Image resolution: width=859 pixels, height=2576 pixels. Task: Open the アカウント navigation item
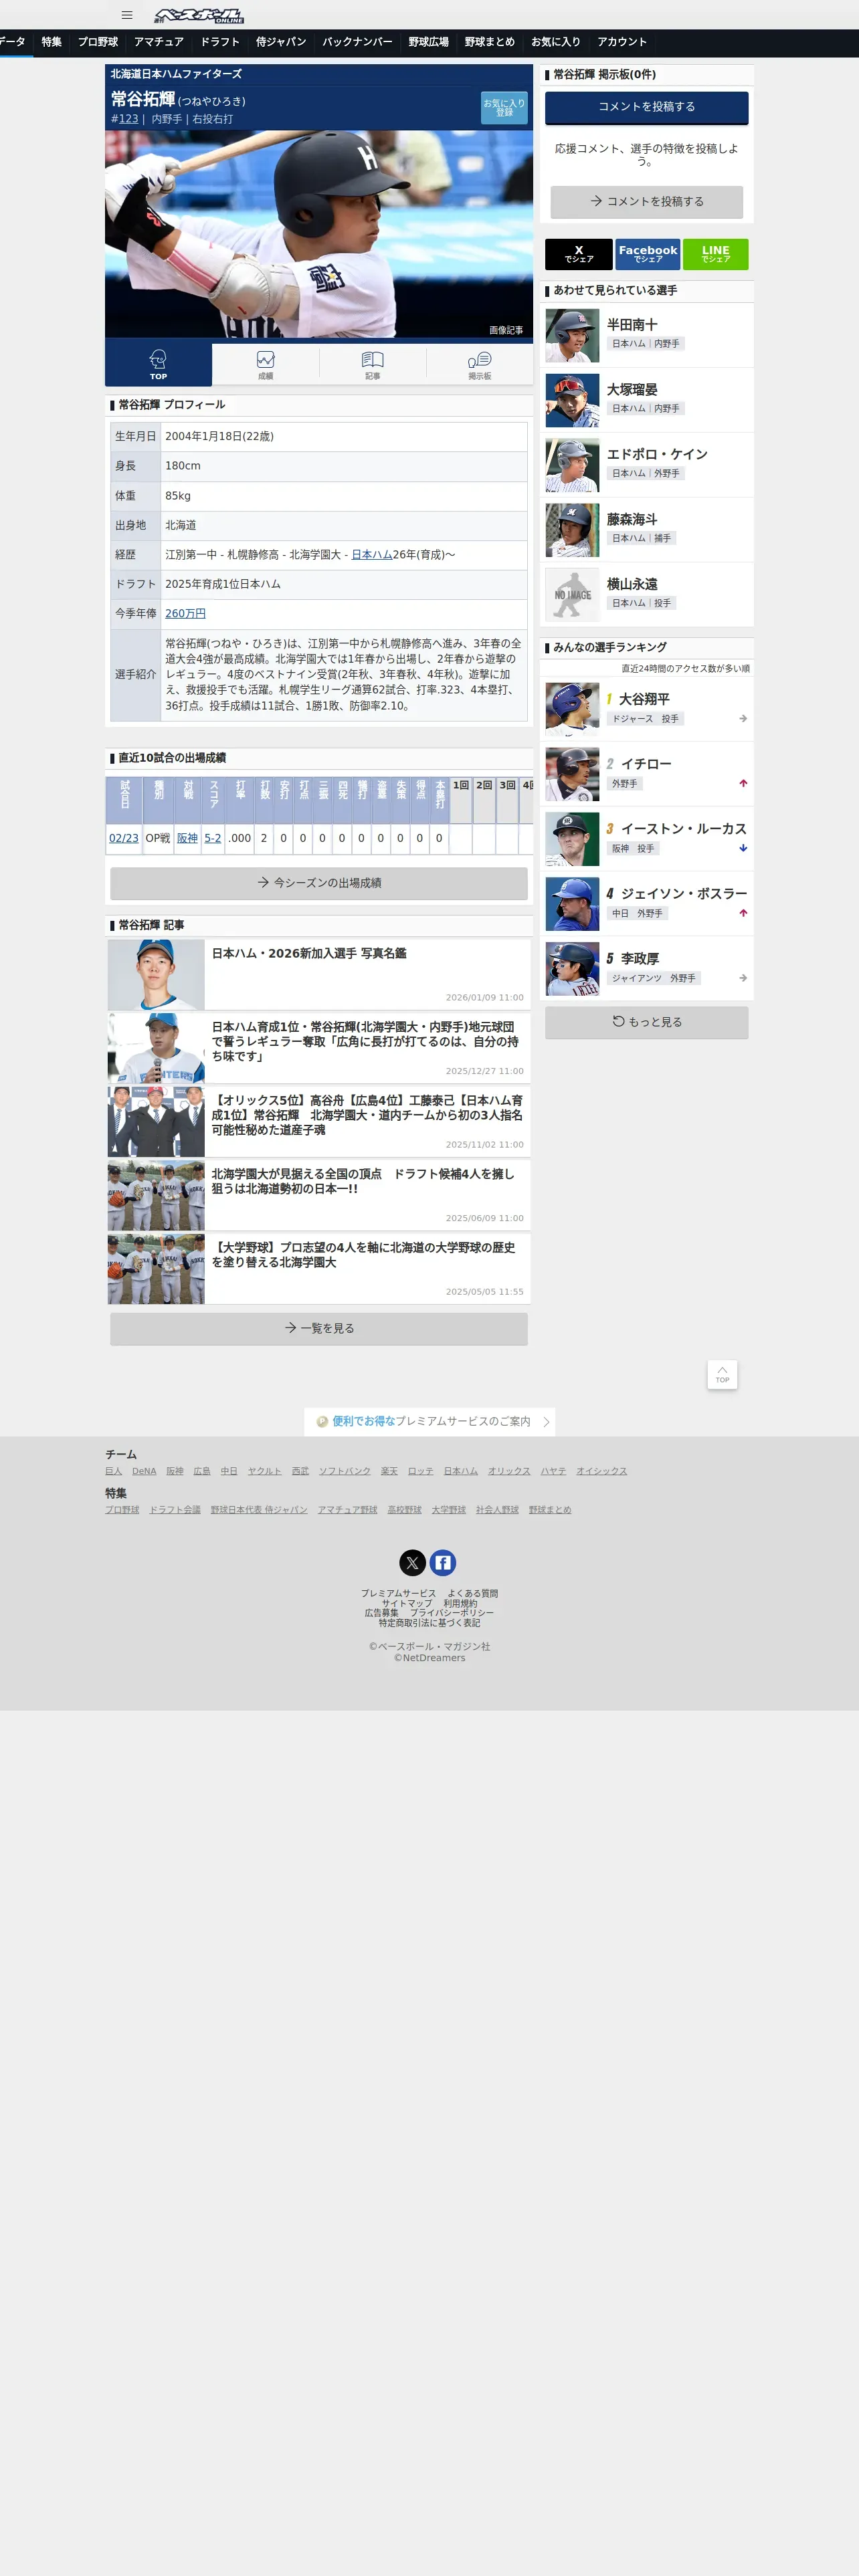(622, 42)
